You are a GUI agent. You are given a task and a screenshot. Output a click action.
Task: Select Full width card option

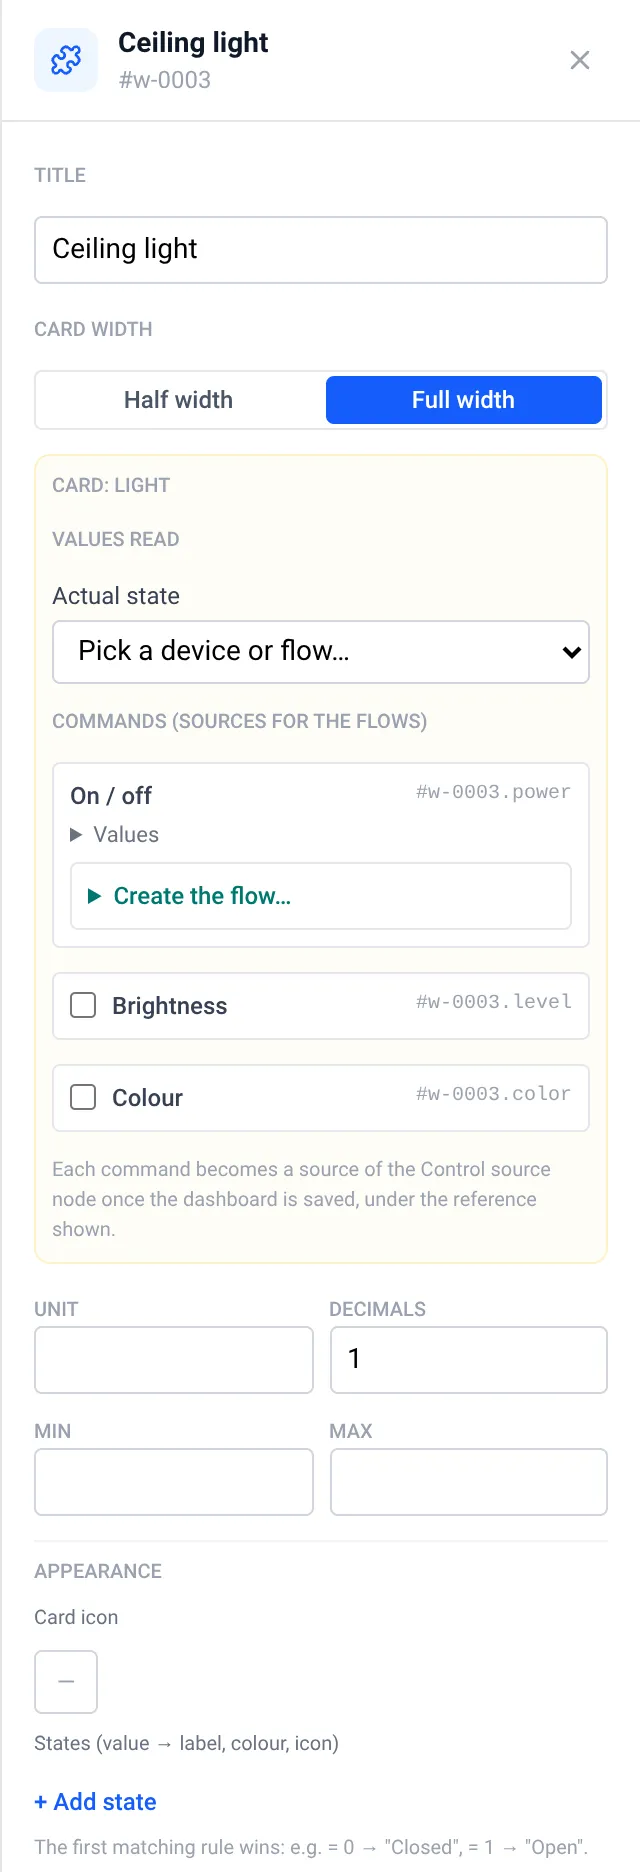(x=464, y=400)
